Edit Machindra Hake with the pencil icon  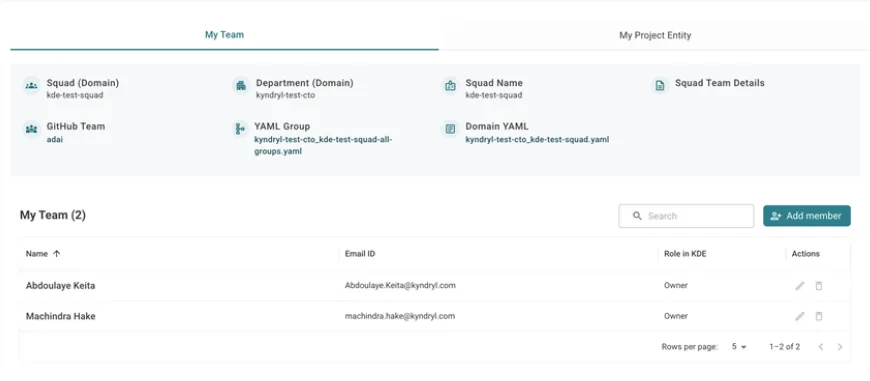coord(800,316)
